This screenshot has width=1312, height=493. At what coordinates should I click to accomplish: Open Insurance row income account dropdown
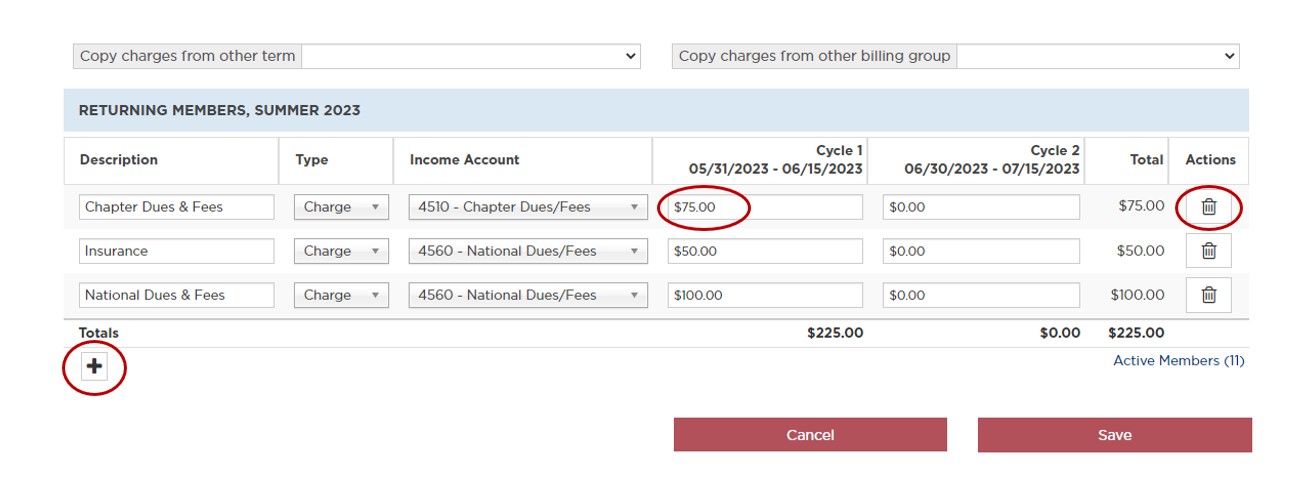pos(528,251)
